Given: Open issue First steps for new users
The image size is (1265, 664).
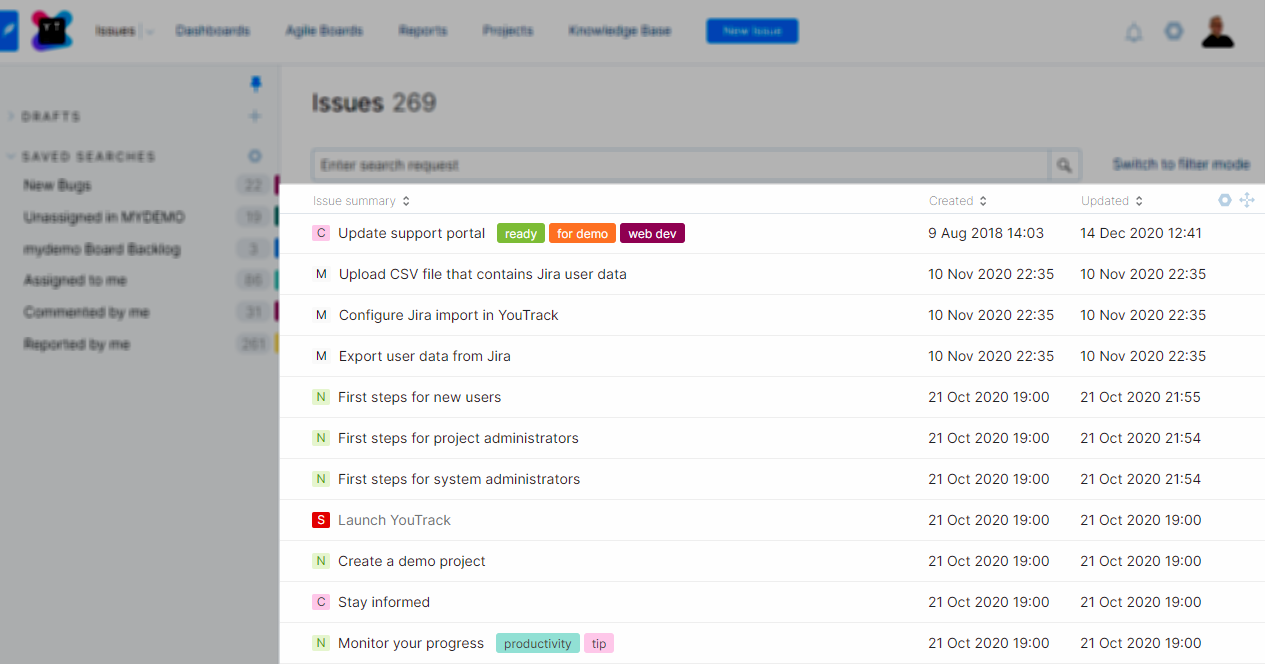Looking at the screenshot, I should pyautogui.click(x=419, y=397).
